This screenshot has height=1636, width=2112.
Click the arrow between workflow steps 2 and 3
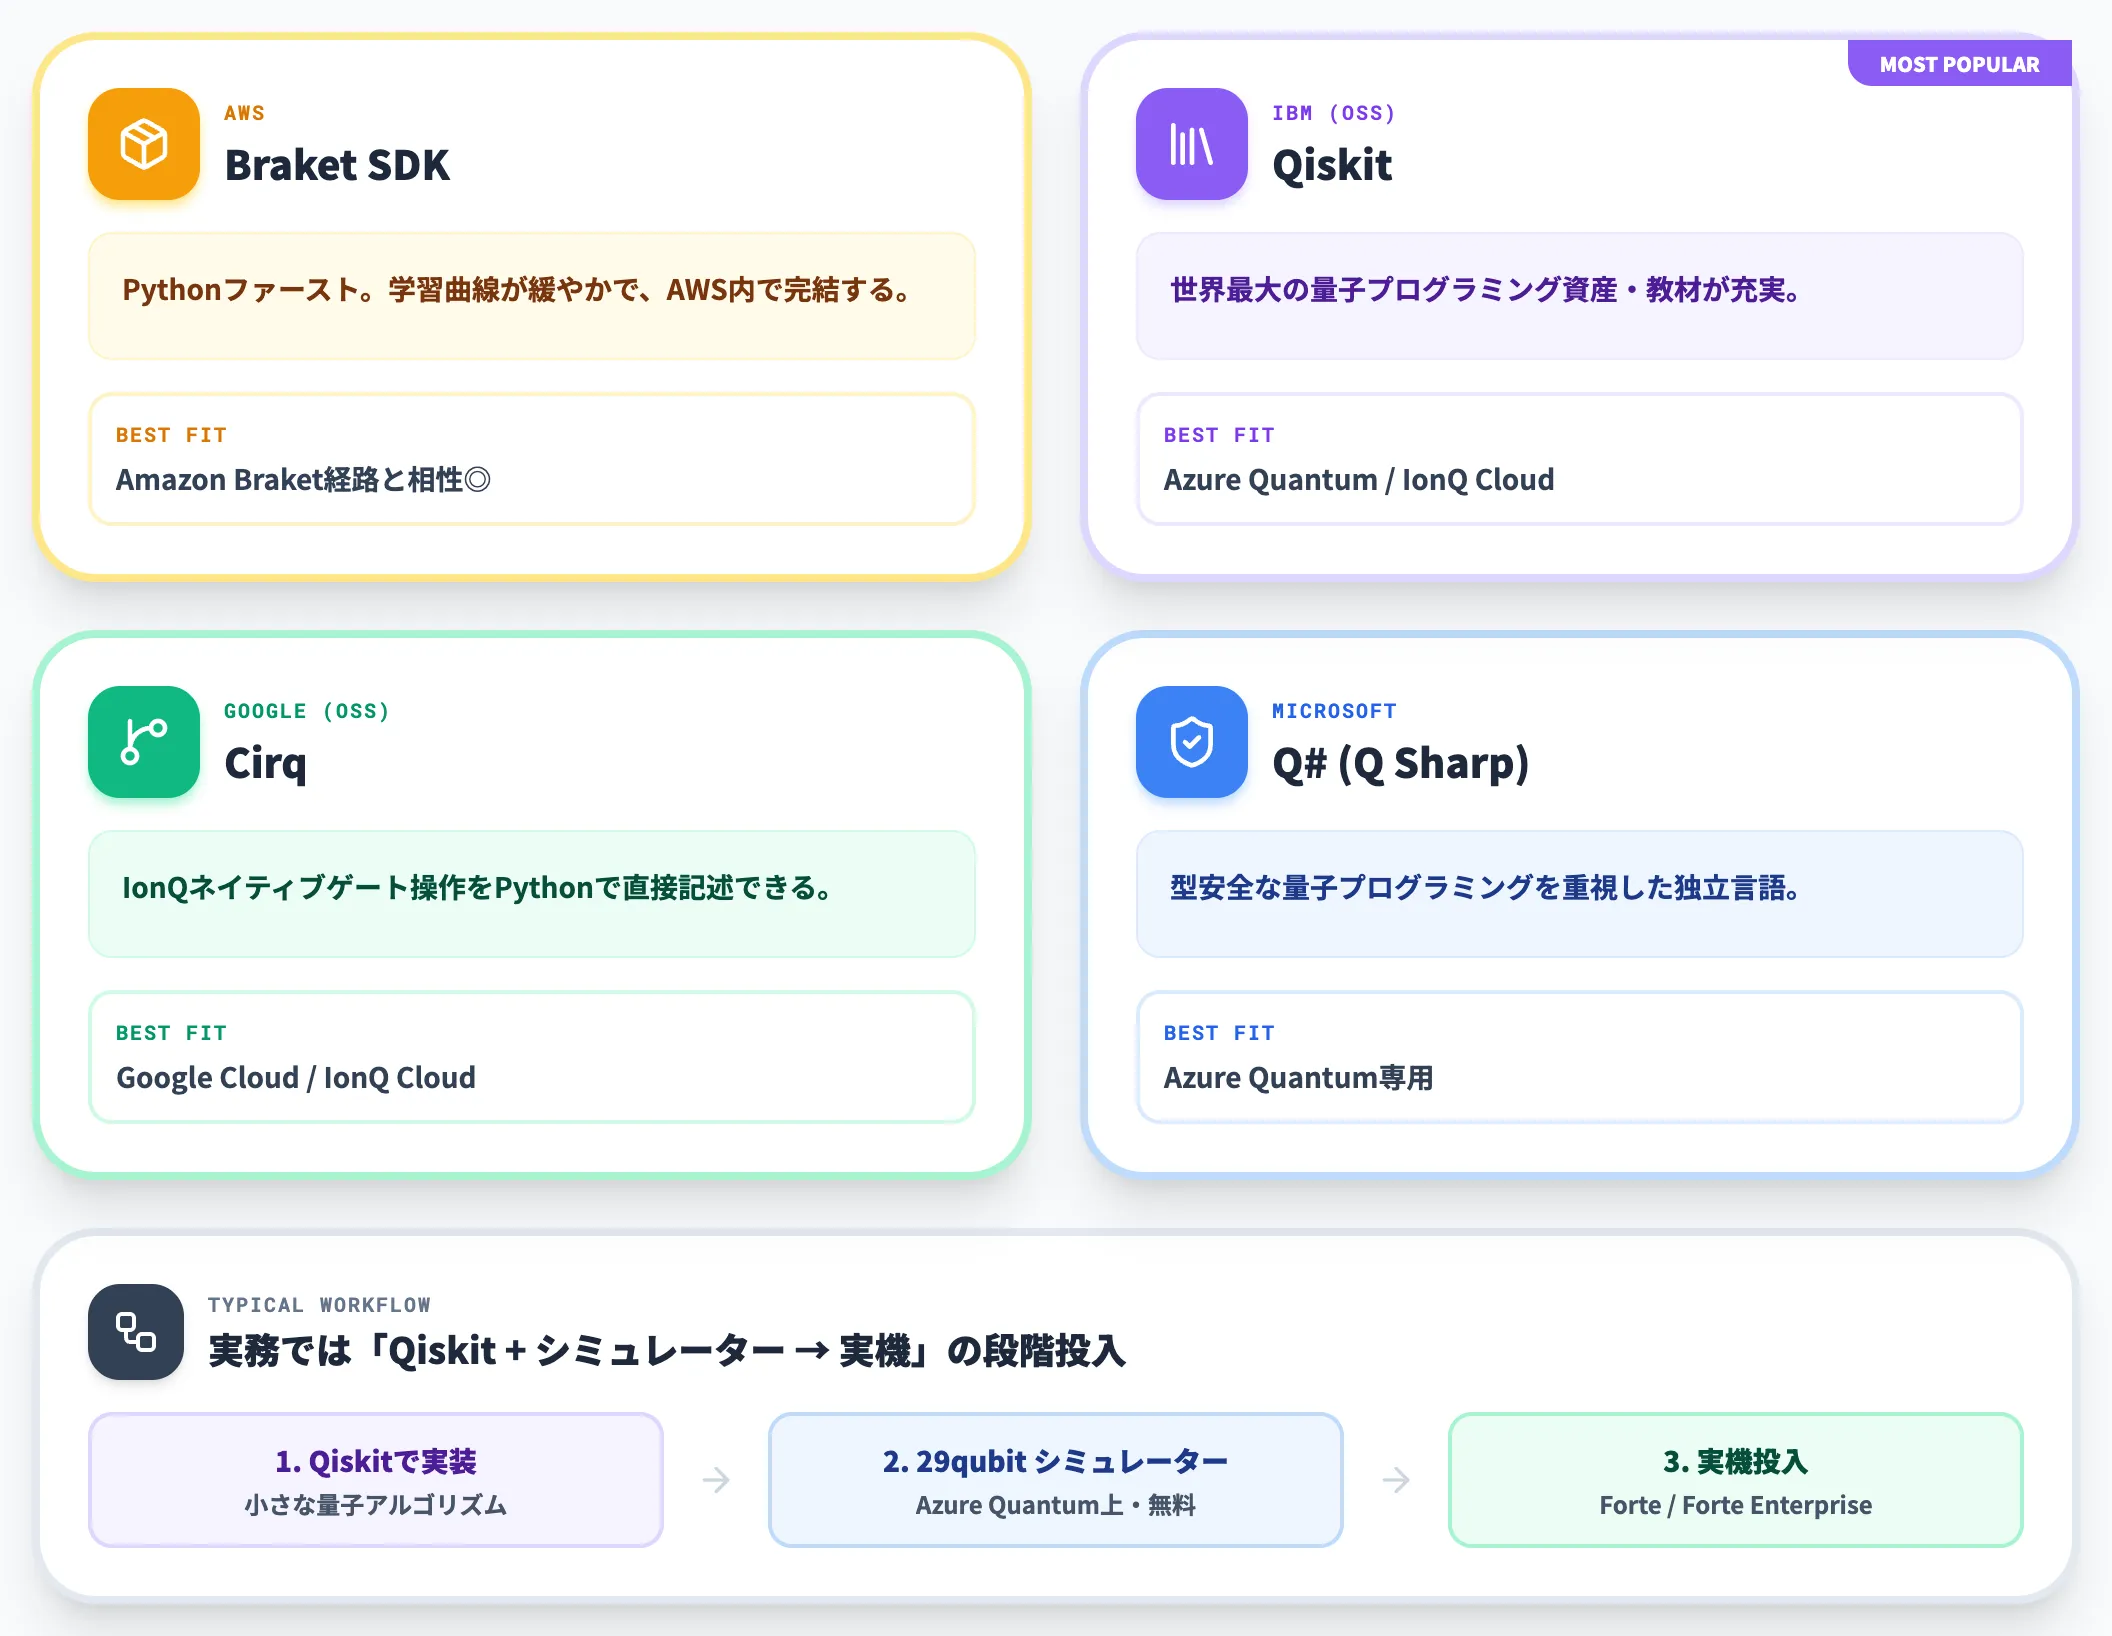pos(1396,1480)
